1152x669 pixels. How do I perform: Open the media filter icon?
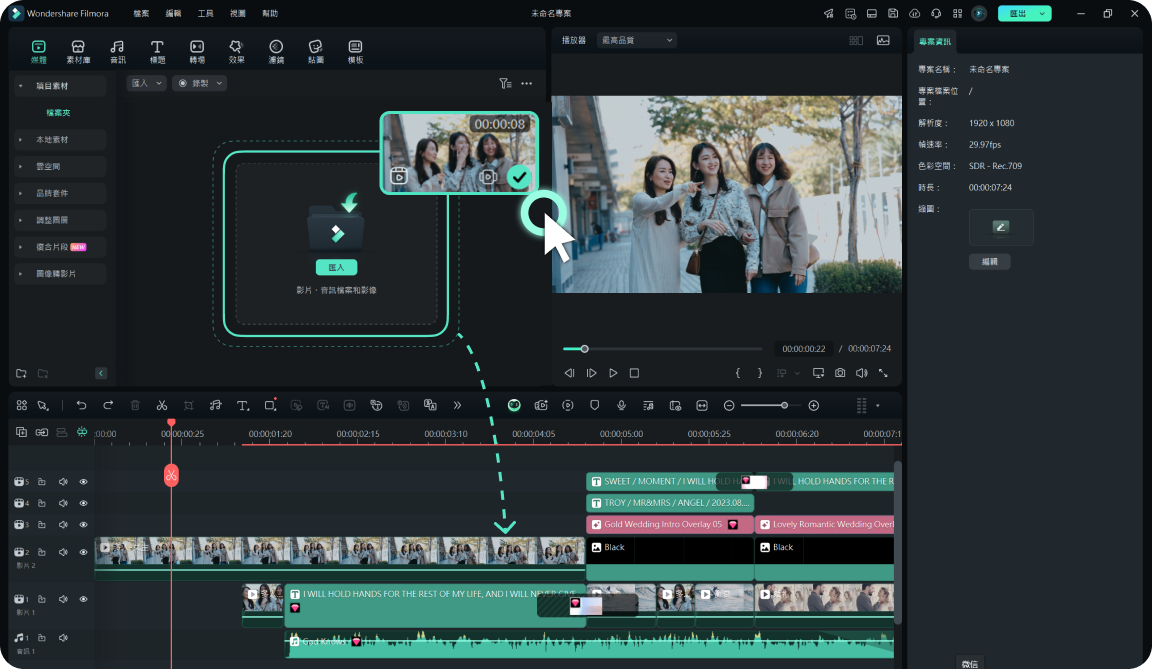pos(505,83)
